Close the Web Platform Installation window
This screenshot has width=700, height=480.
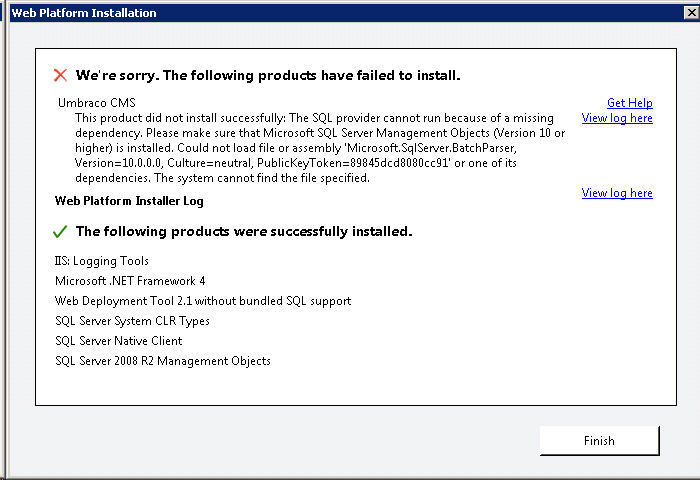click(692, 13)
